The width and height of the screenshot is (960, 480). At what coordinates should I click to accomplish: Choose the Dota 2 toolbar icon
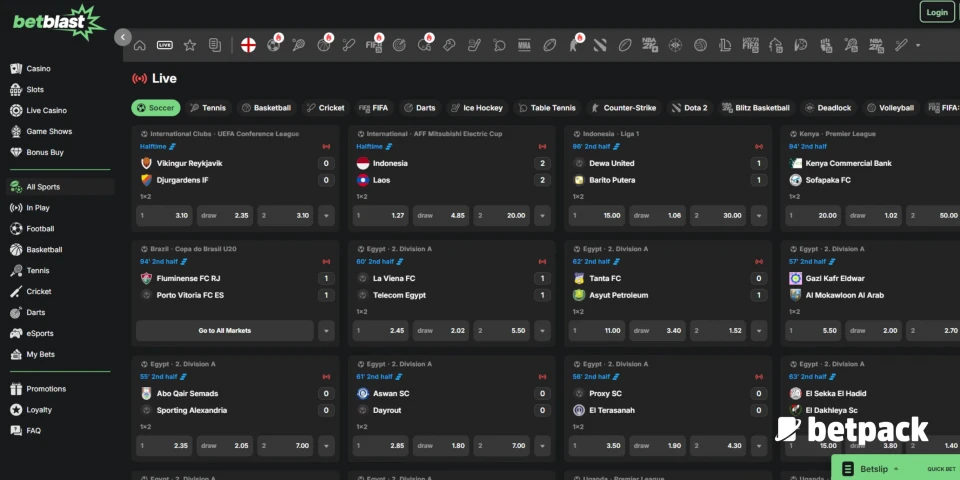coord(600,45)
